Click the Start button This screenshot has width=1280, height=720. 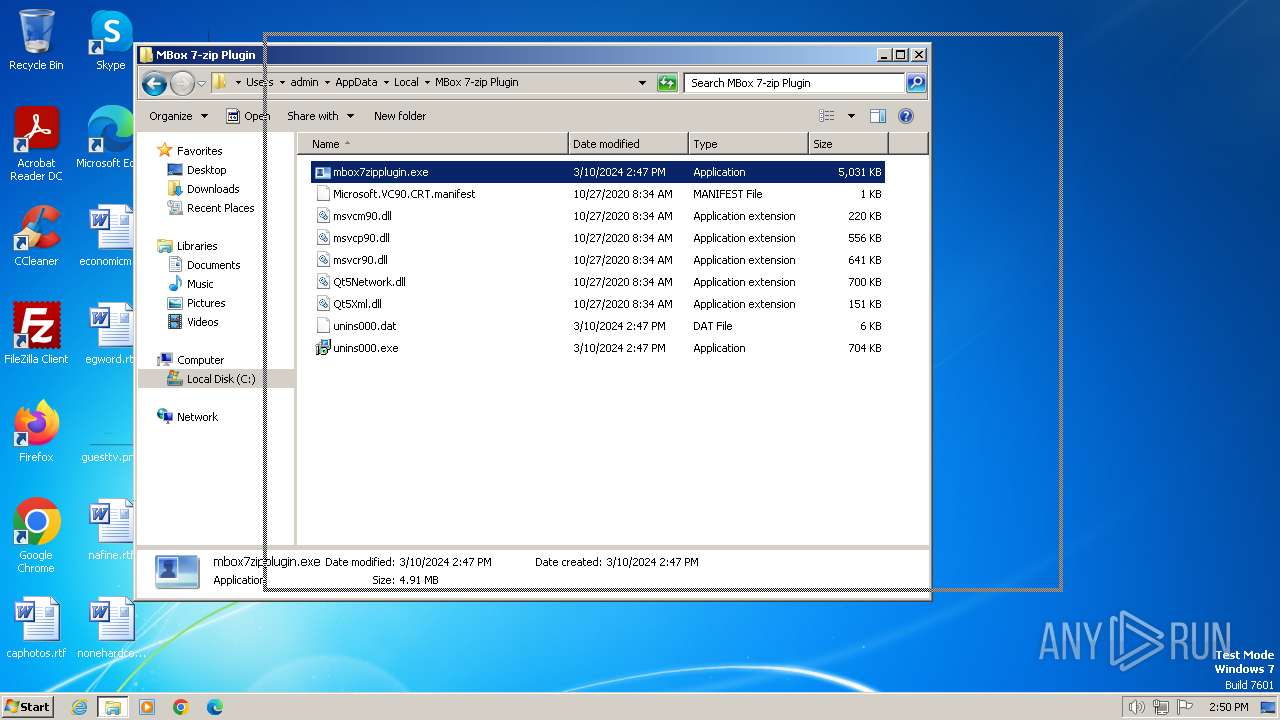(28, 707)
